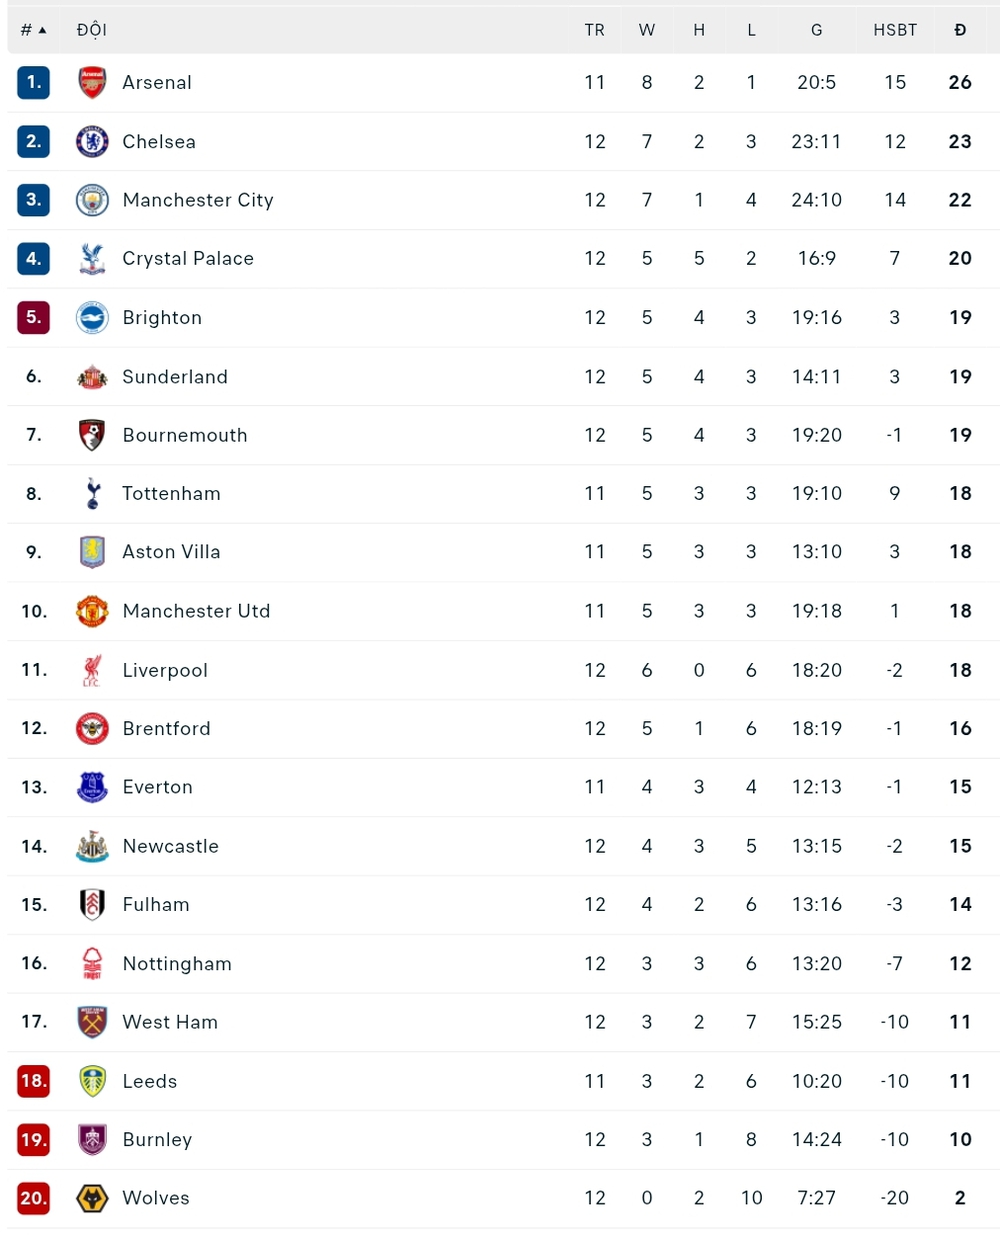Click the highlighted Brighton position number 5
The height and width of the screenshot is (1239, 1000).
tap(33, 317)
